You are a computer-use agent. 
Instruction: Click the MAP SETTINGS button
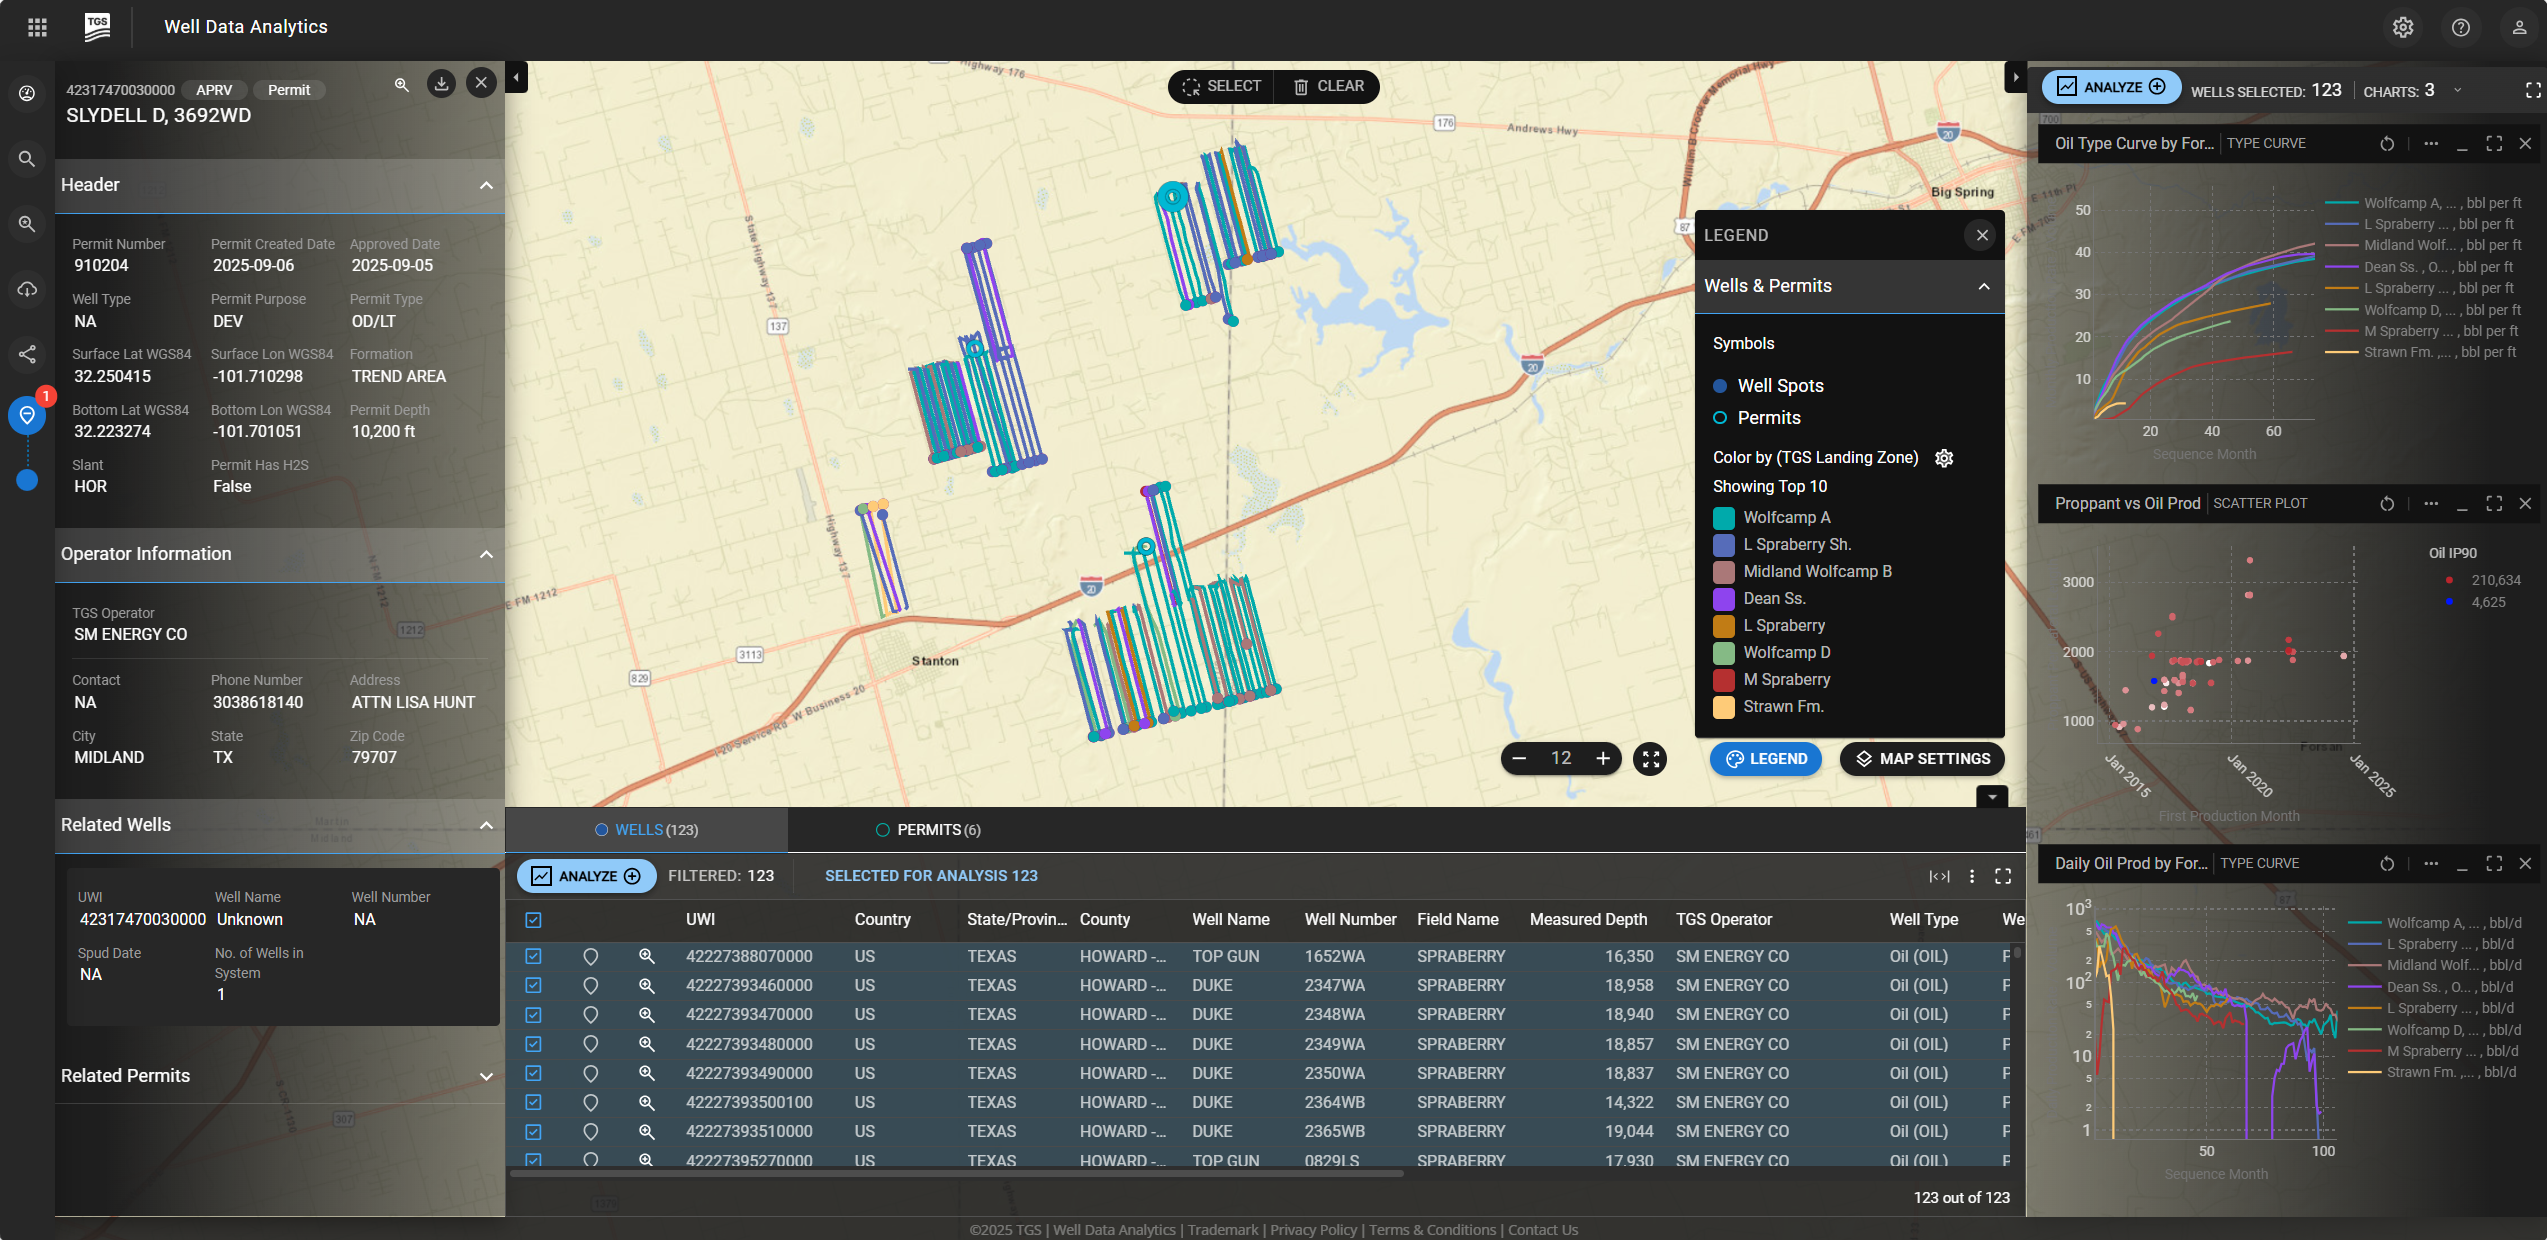[1922, 759]
